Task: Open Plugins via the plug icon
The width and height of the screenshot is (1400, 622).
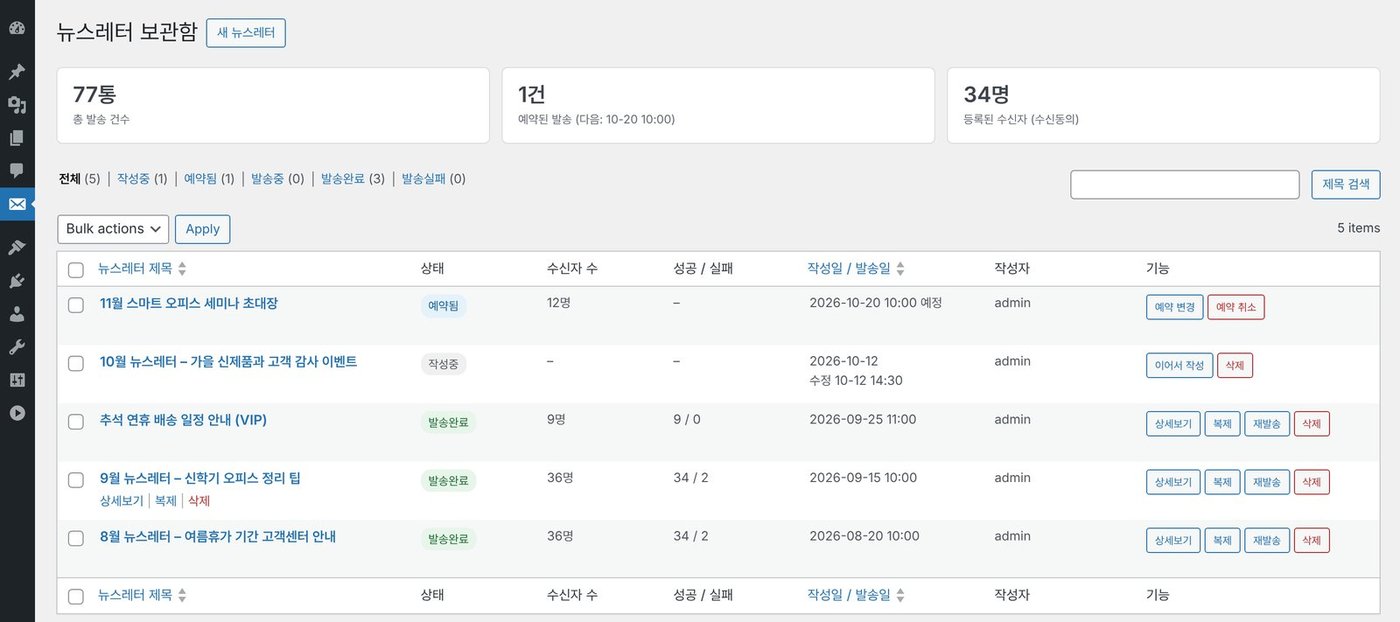Action: tap(17, 281)
